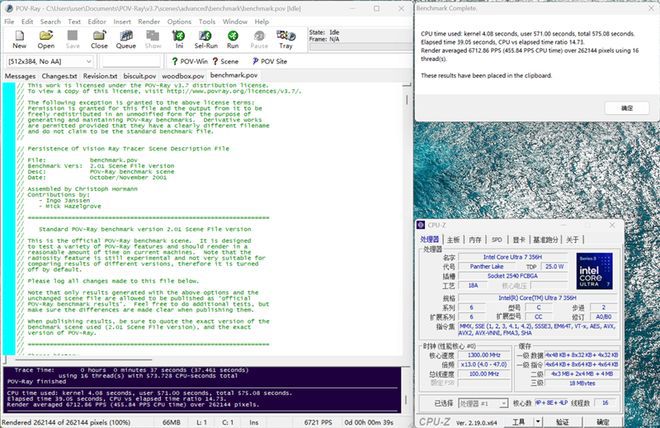Click the Save toolbar icon
This screenshot has height=428, width=660.
point(72,40)
